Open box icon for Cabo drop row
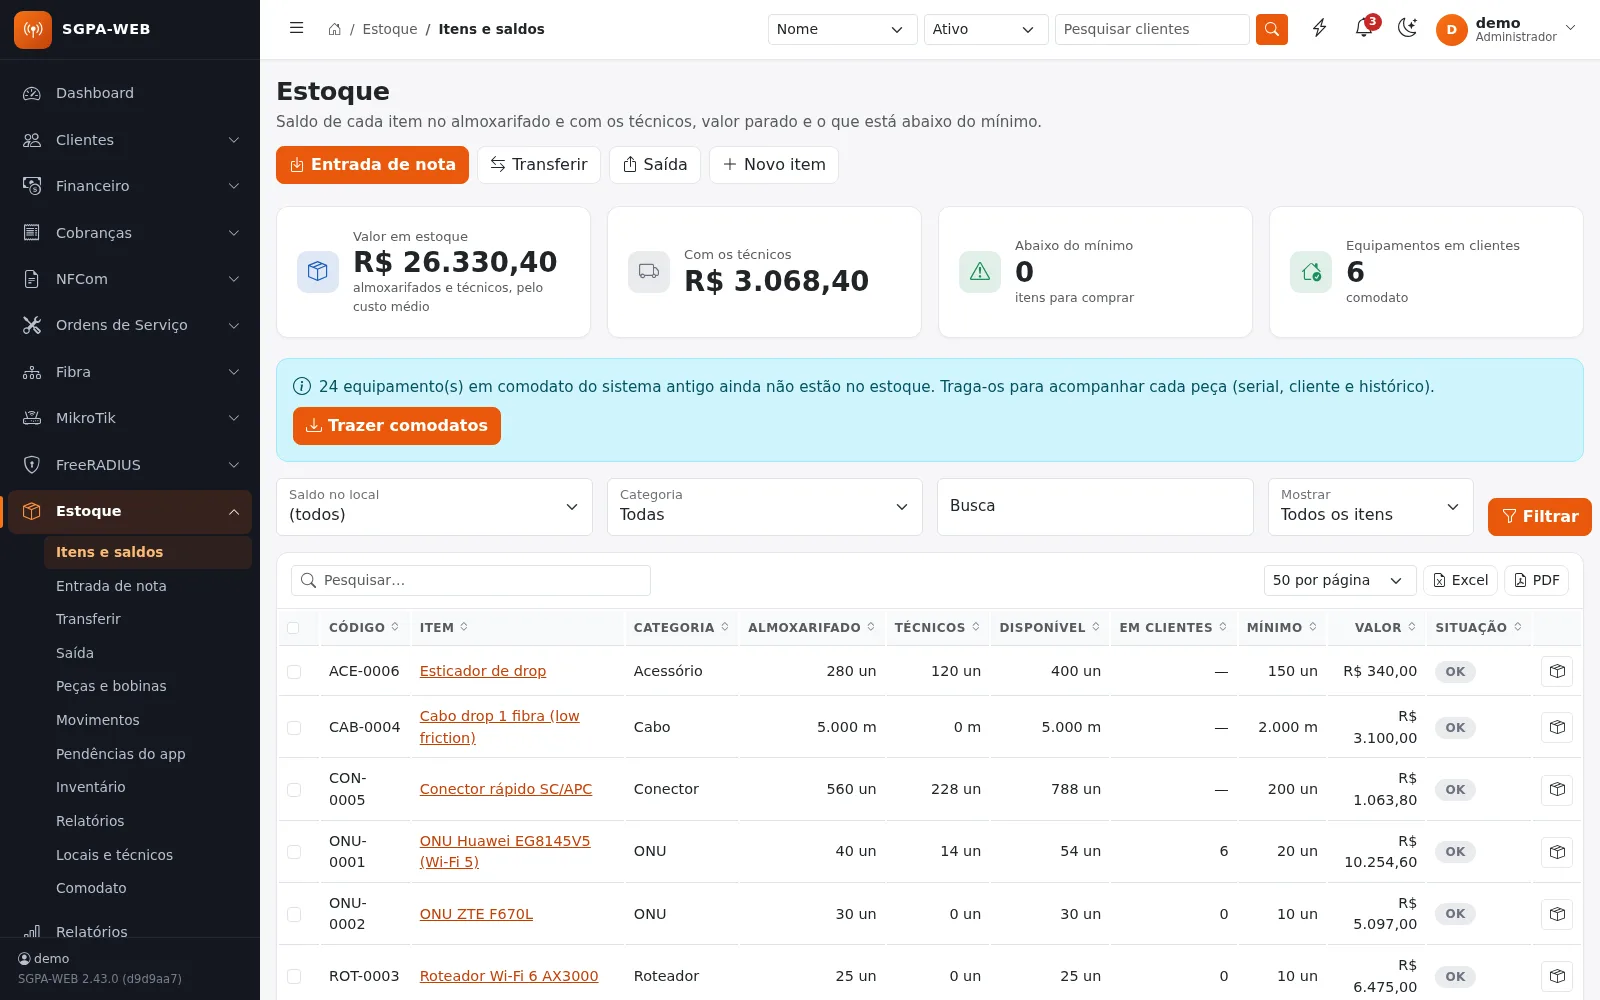 coord(1557,727)
